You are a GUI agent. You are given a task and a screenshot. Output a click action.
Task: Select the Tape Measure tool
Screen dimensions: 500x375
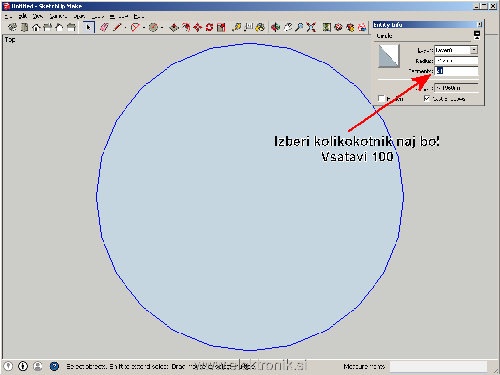(x=237, y=27)
